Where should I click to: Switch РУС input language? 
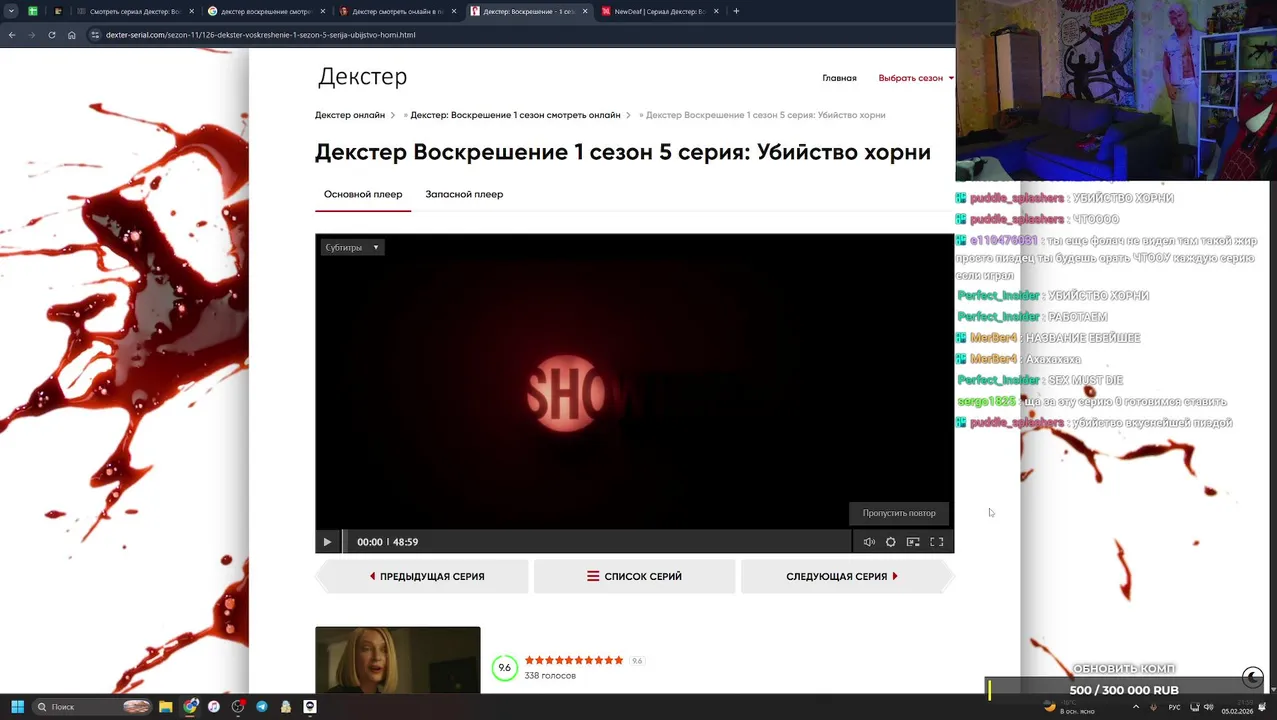click(1175, 707)
